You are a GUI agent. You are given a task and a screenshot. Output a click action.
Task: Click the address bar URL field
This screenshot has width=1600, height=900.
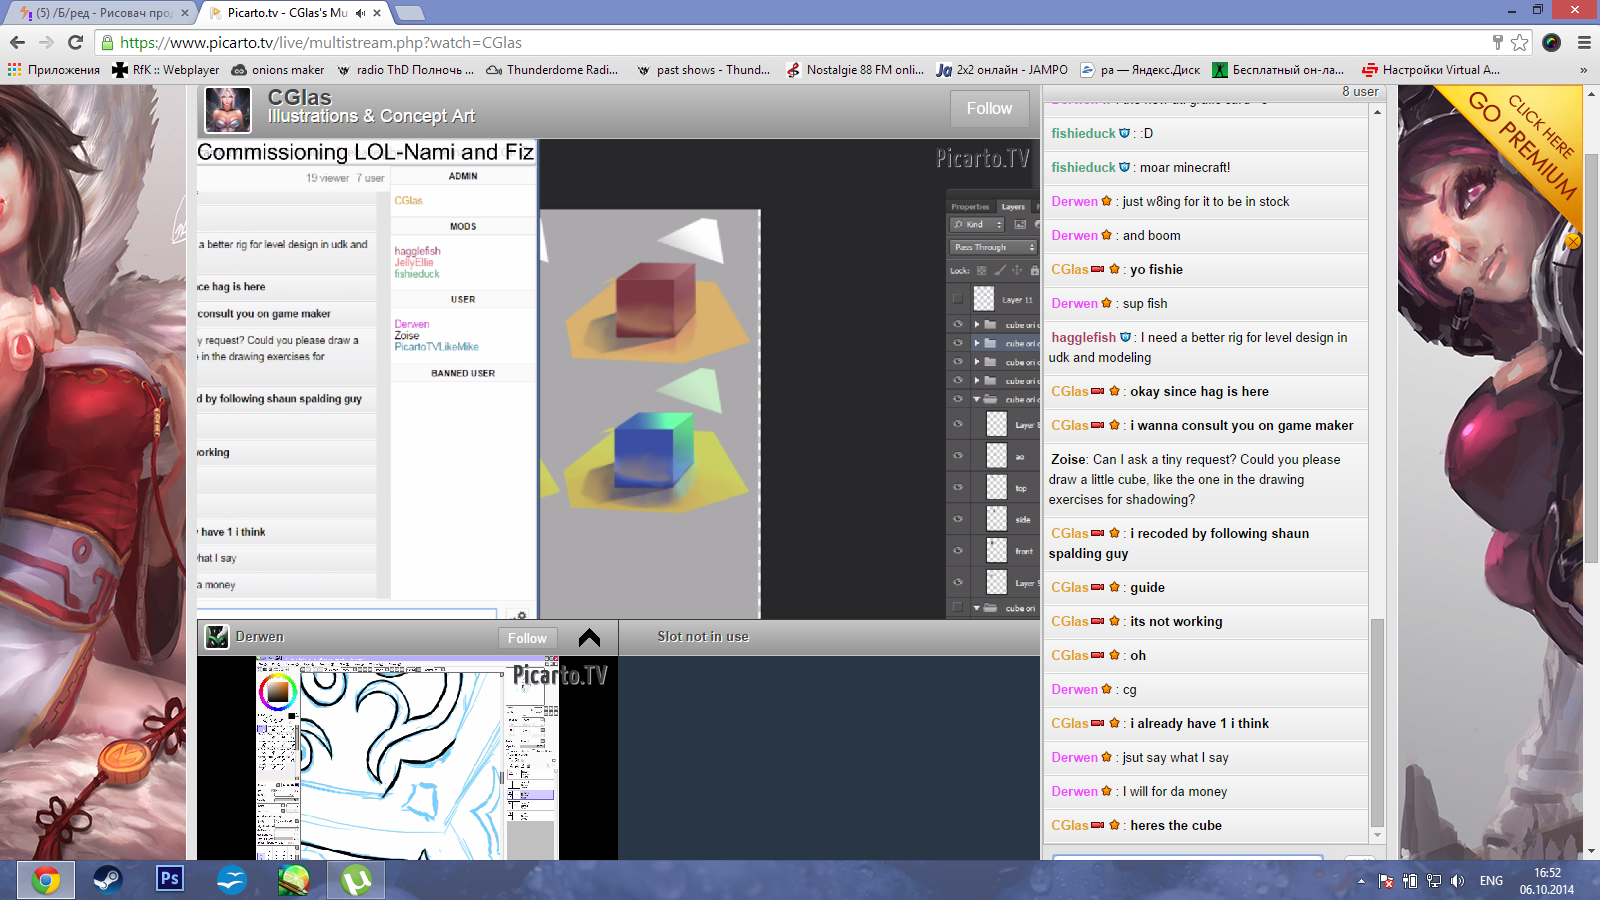[x=800, y=42]
